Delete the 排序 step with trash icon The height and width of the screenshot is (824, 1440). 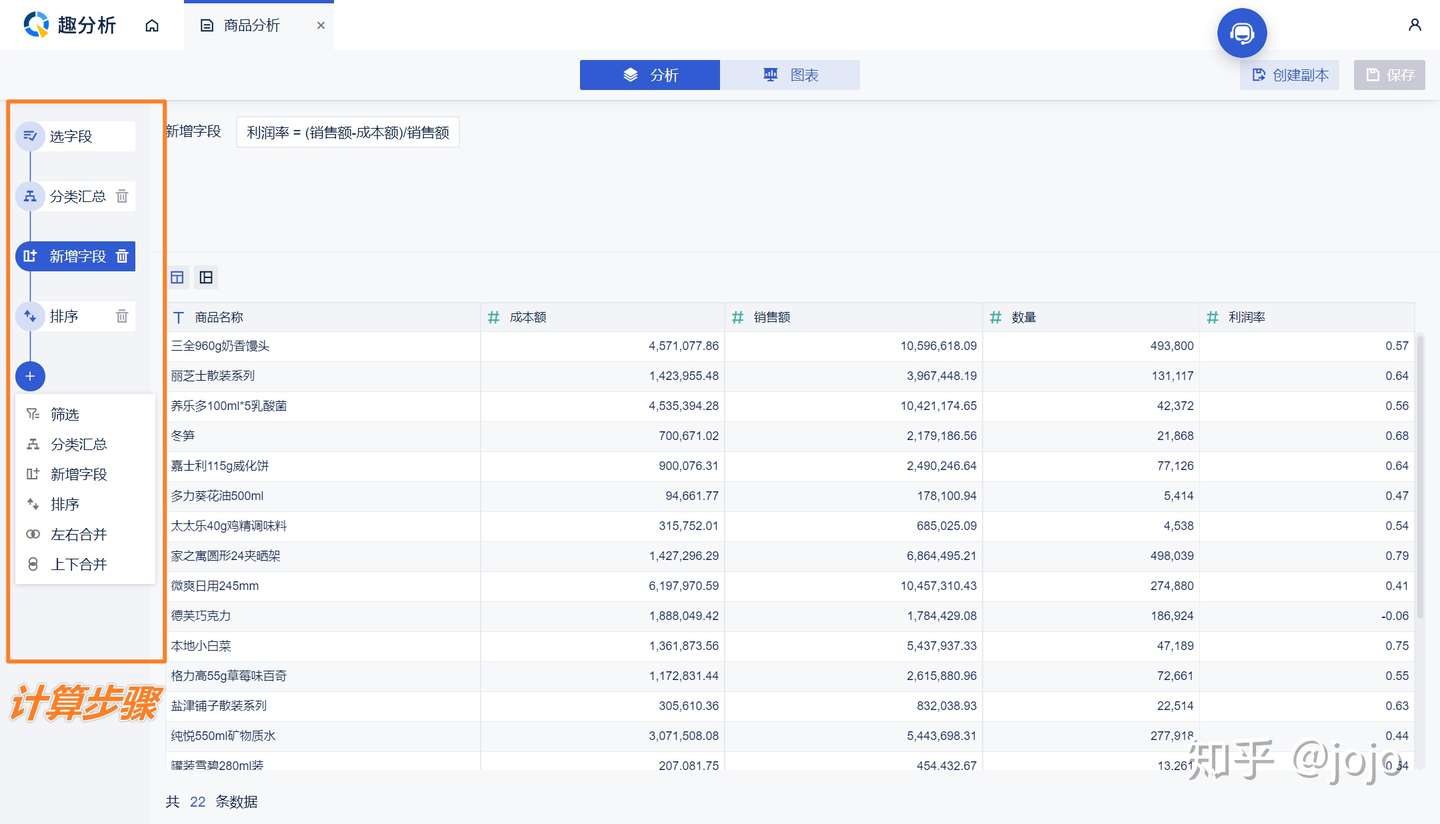(122, 316)
